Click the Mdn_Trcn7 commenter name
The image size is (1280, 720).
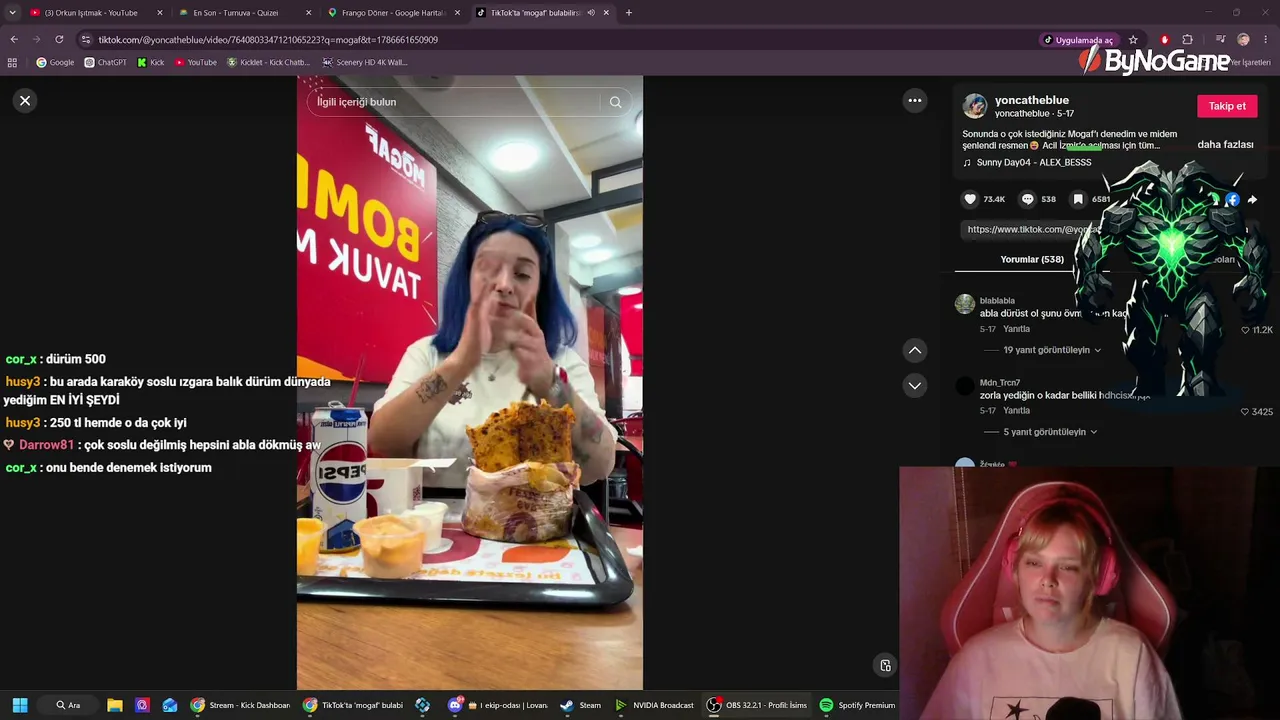tap(1000, 383)
